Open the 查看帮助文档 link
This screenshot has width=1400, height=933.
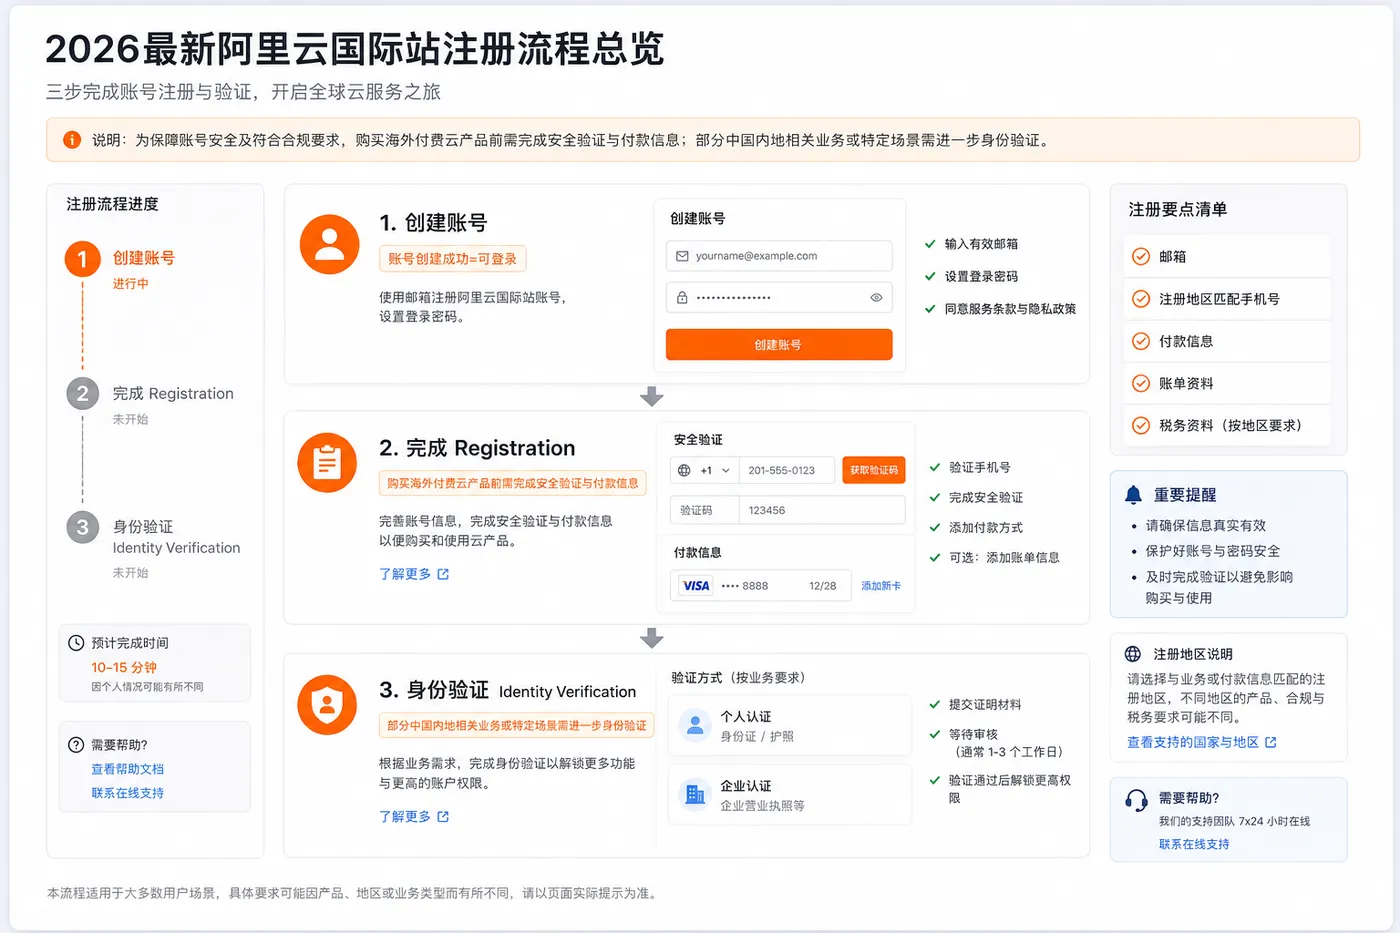(x=127, y=769)
